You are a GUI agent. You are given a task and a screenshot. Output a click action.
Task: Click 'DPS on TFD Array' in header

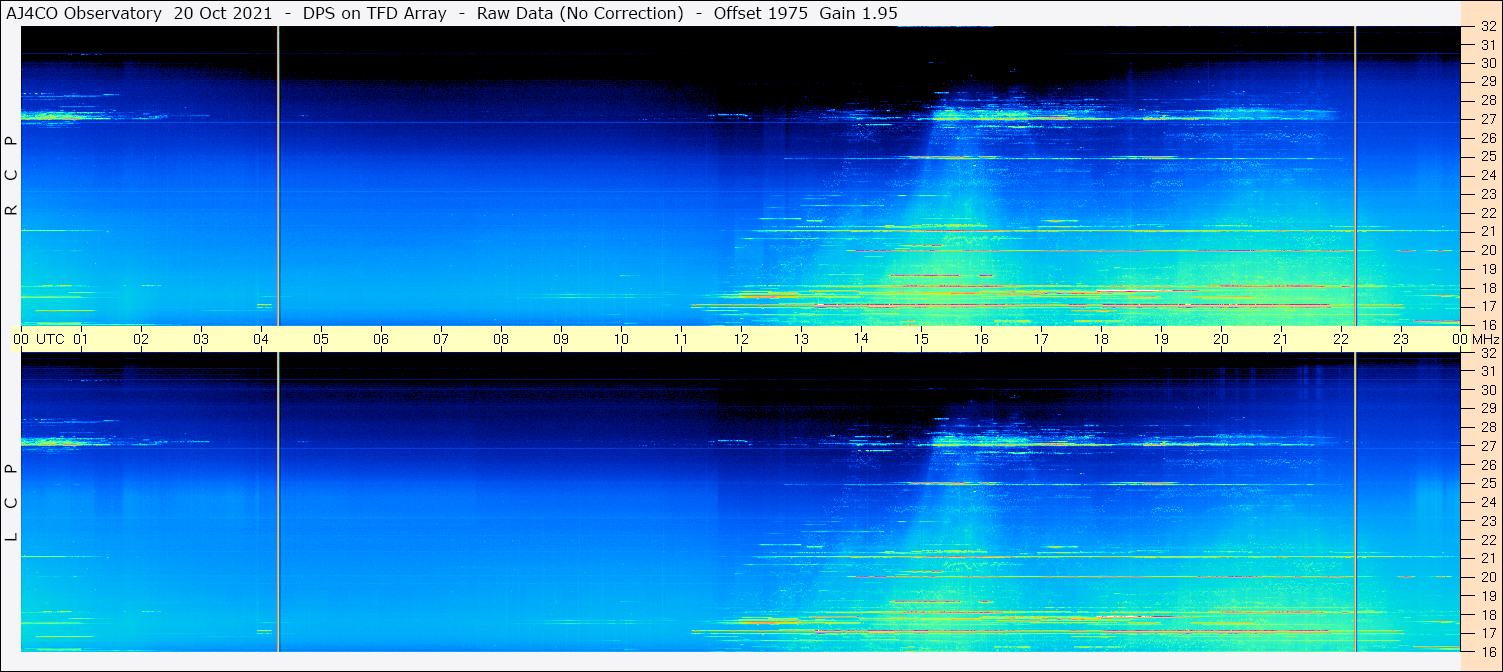375,13
